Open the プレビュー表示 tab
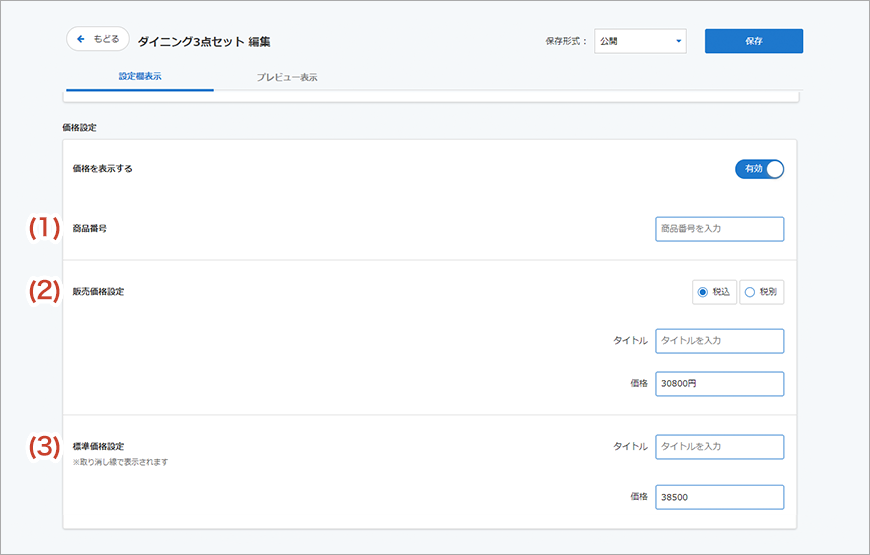Screen dimensions: 870x555 (287, 77)
